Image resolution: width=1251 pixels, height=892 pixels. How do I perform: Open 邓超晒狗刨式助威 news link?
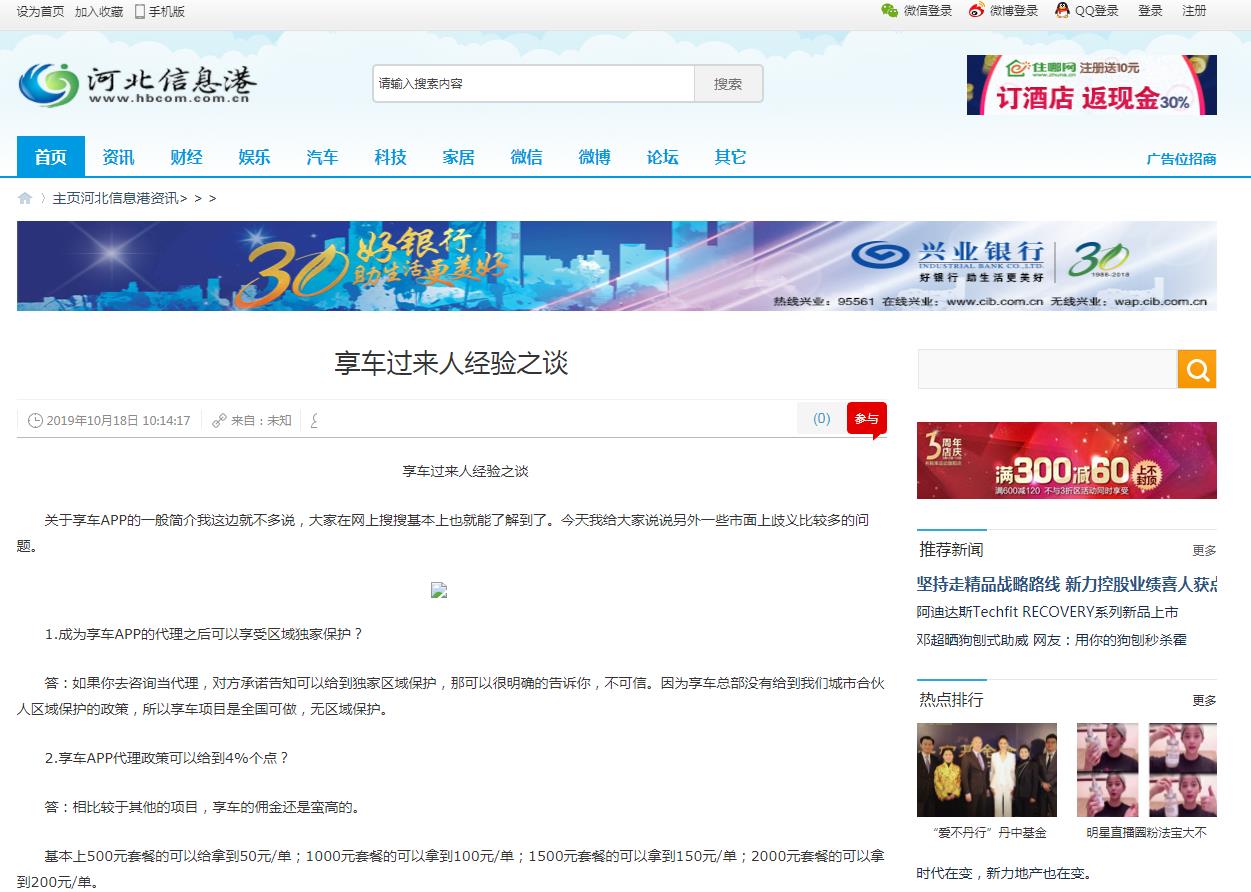(x=1052, y=640)
